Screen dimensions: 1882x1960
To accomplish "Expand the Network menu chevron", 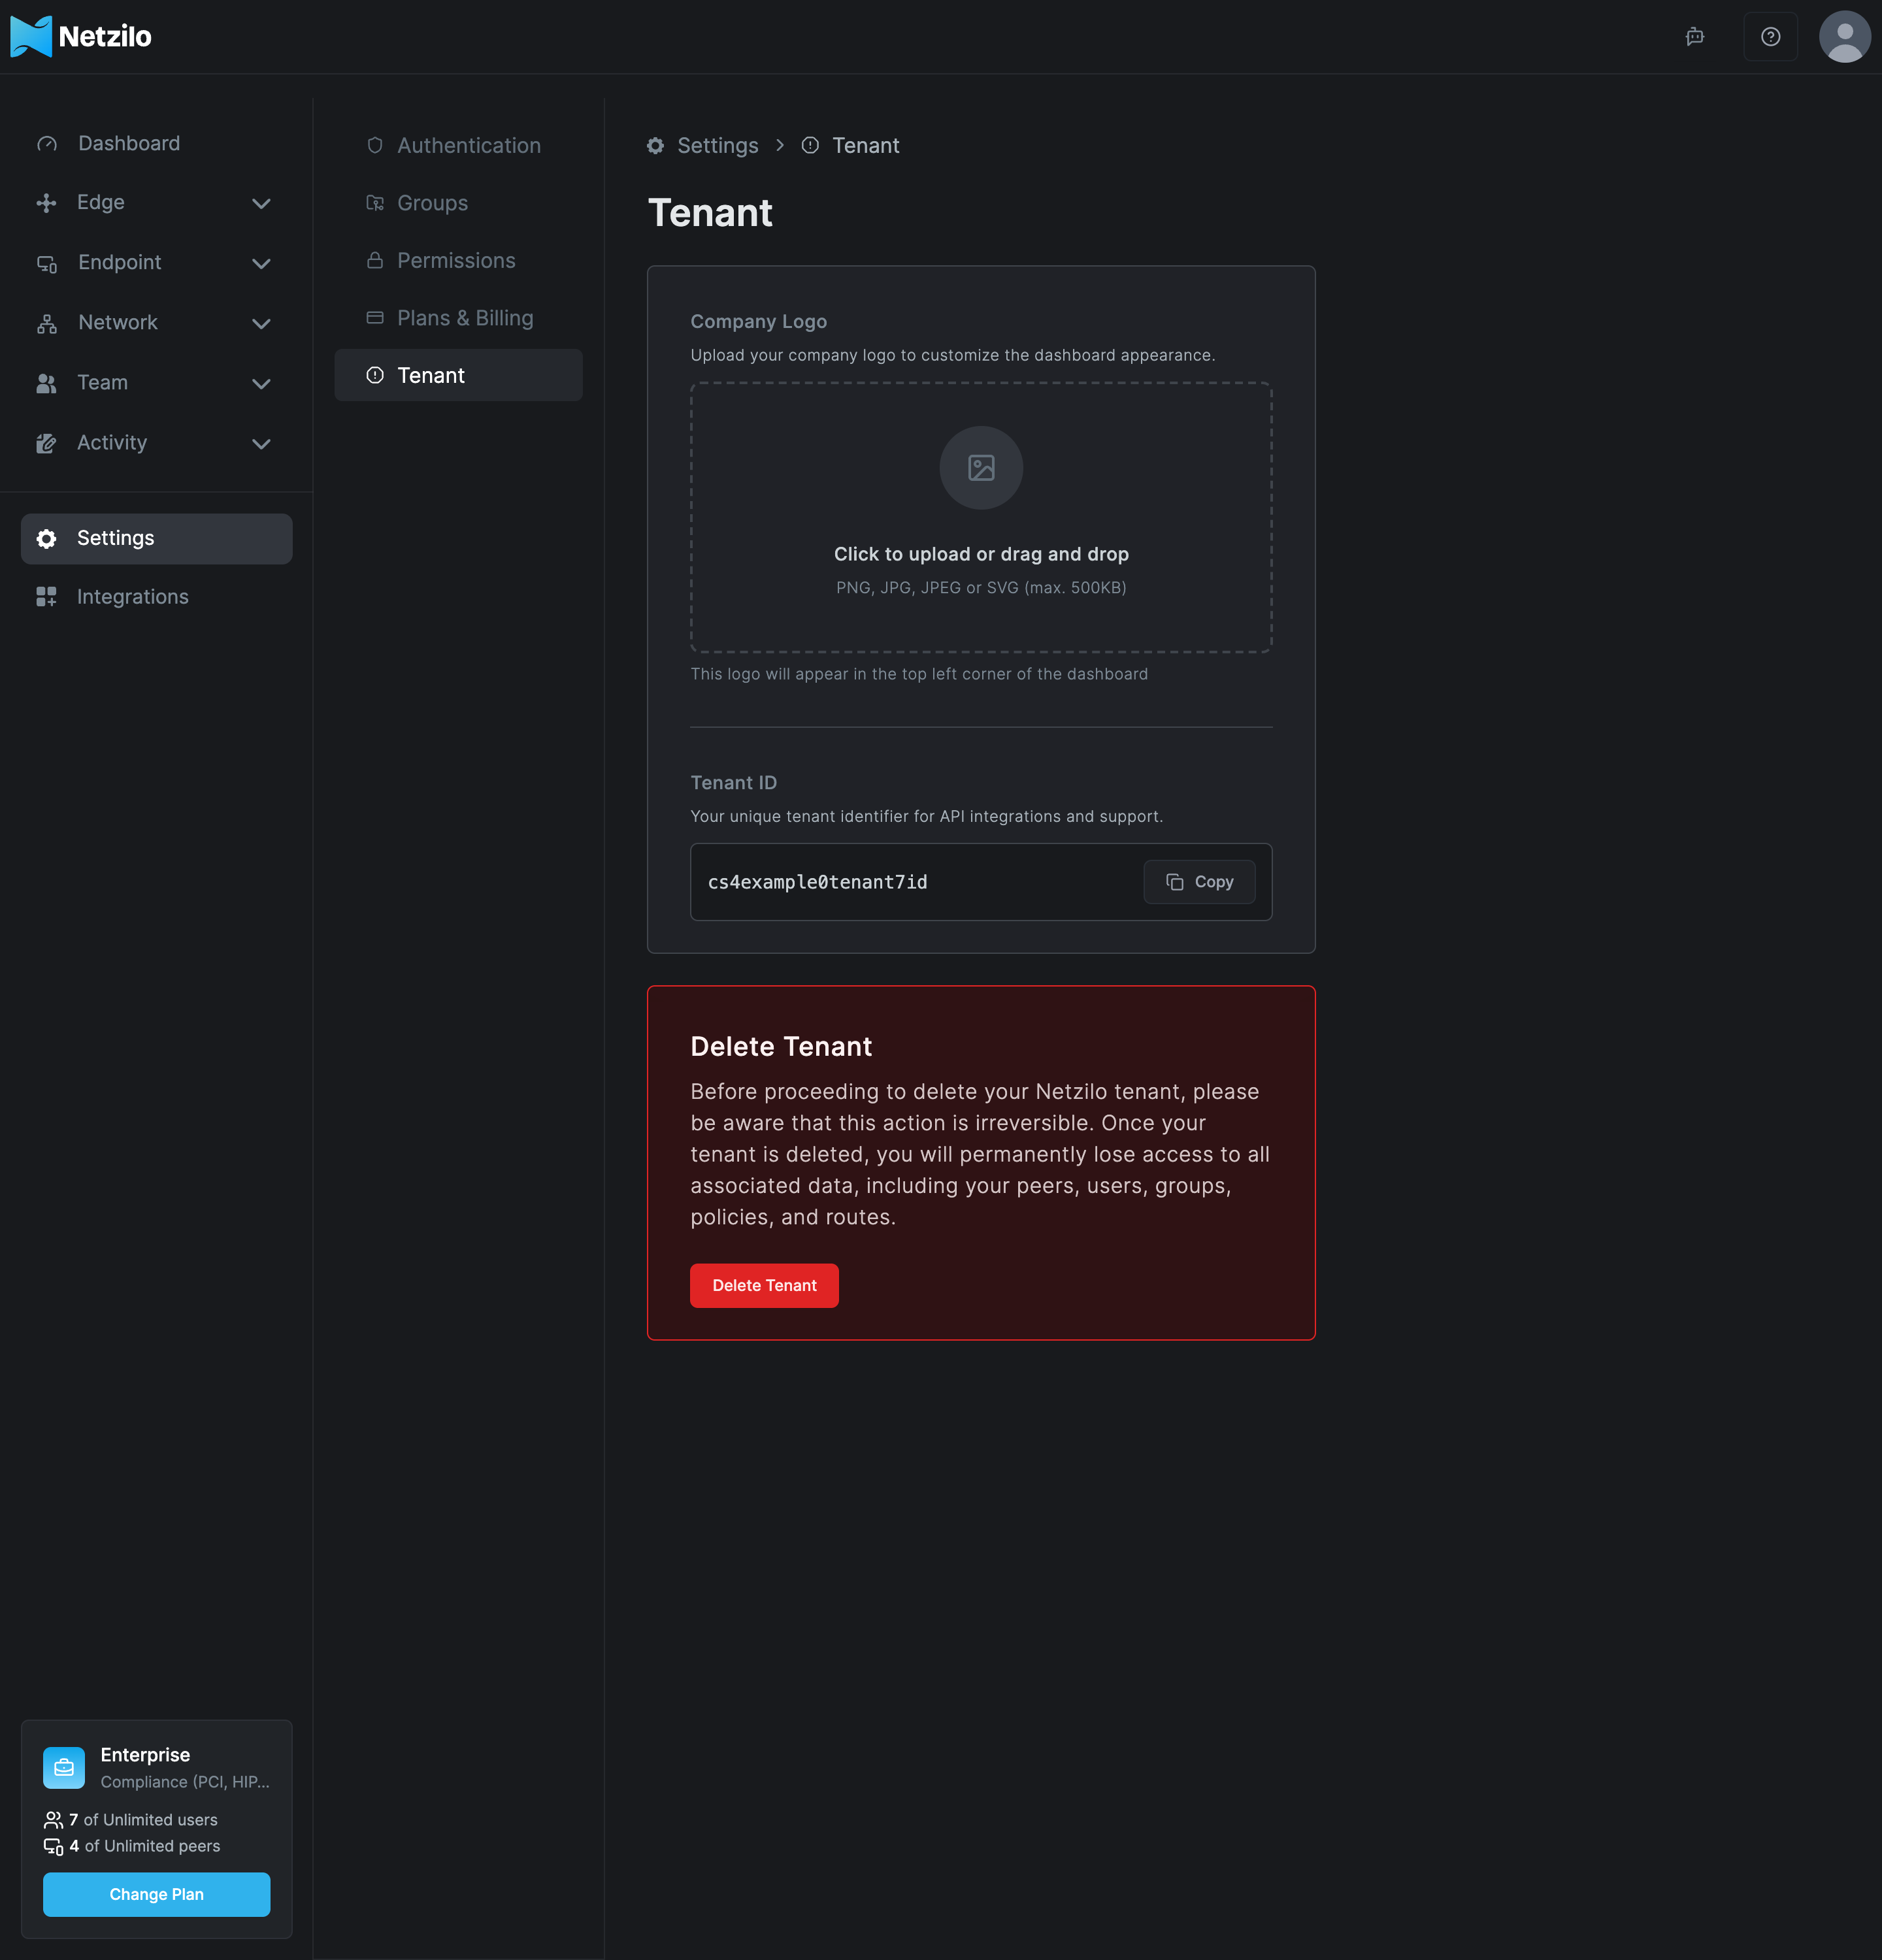I will point(261,324).
